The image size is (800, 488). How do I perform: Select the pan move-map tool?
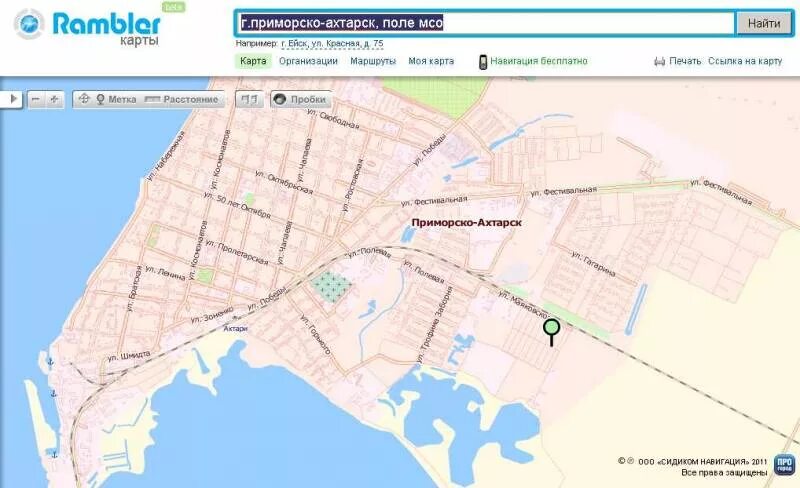tap(84, 100)
